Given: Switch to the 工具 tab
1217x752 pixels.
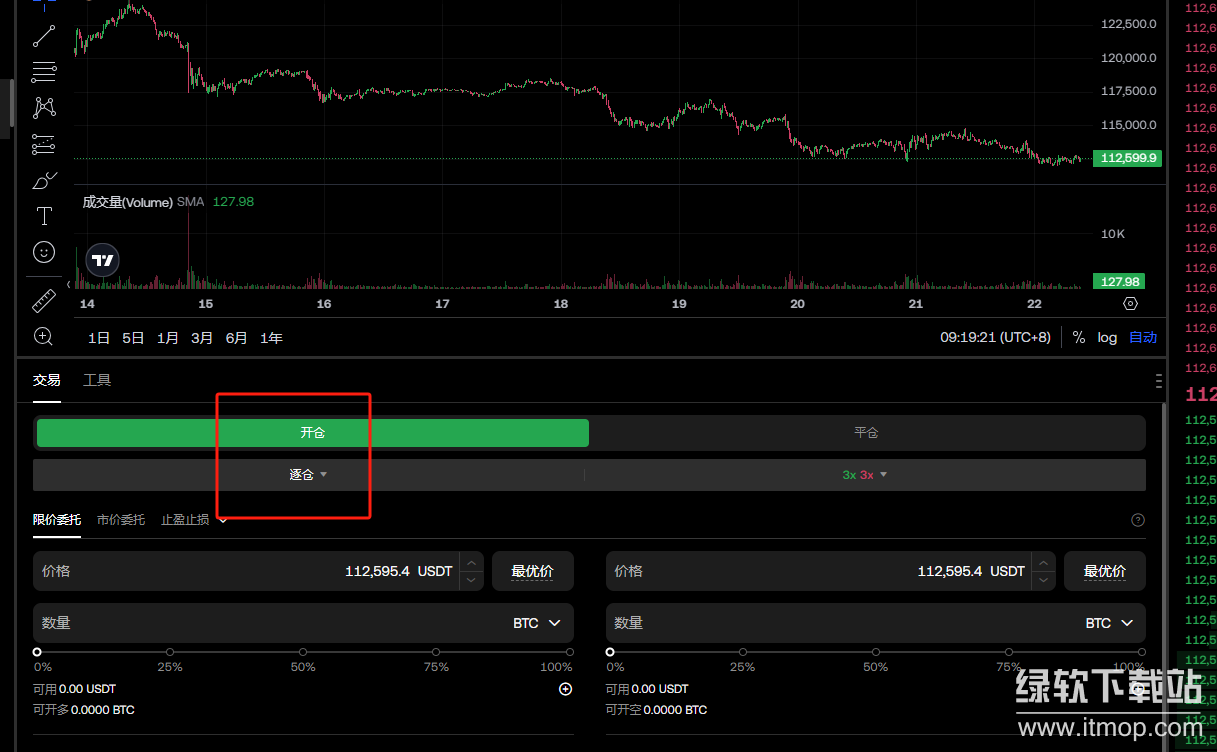Looking at the screenshot, I should pos(97,381).
